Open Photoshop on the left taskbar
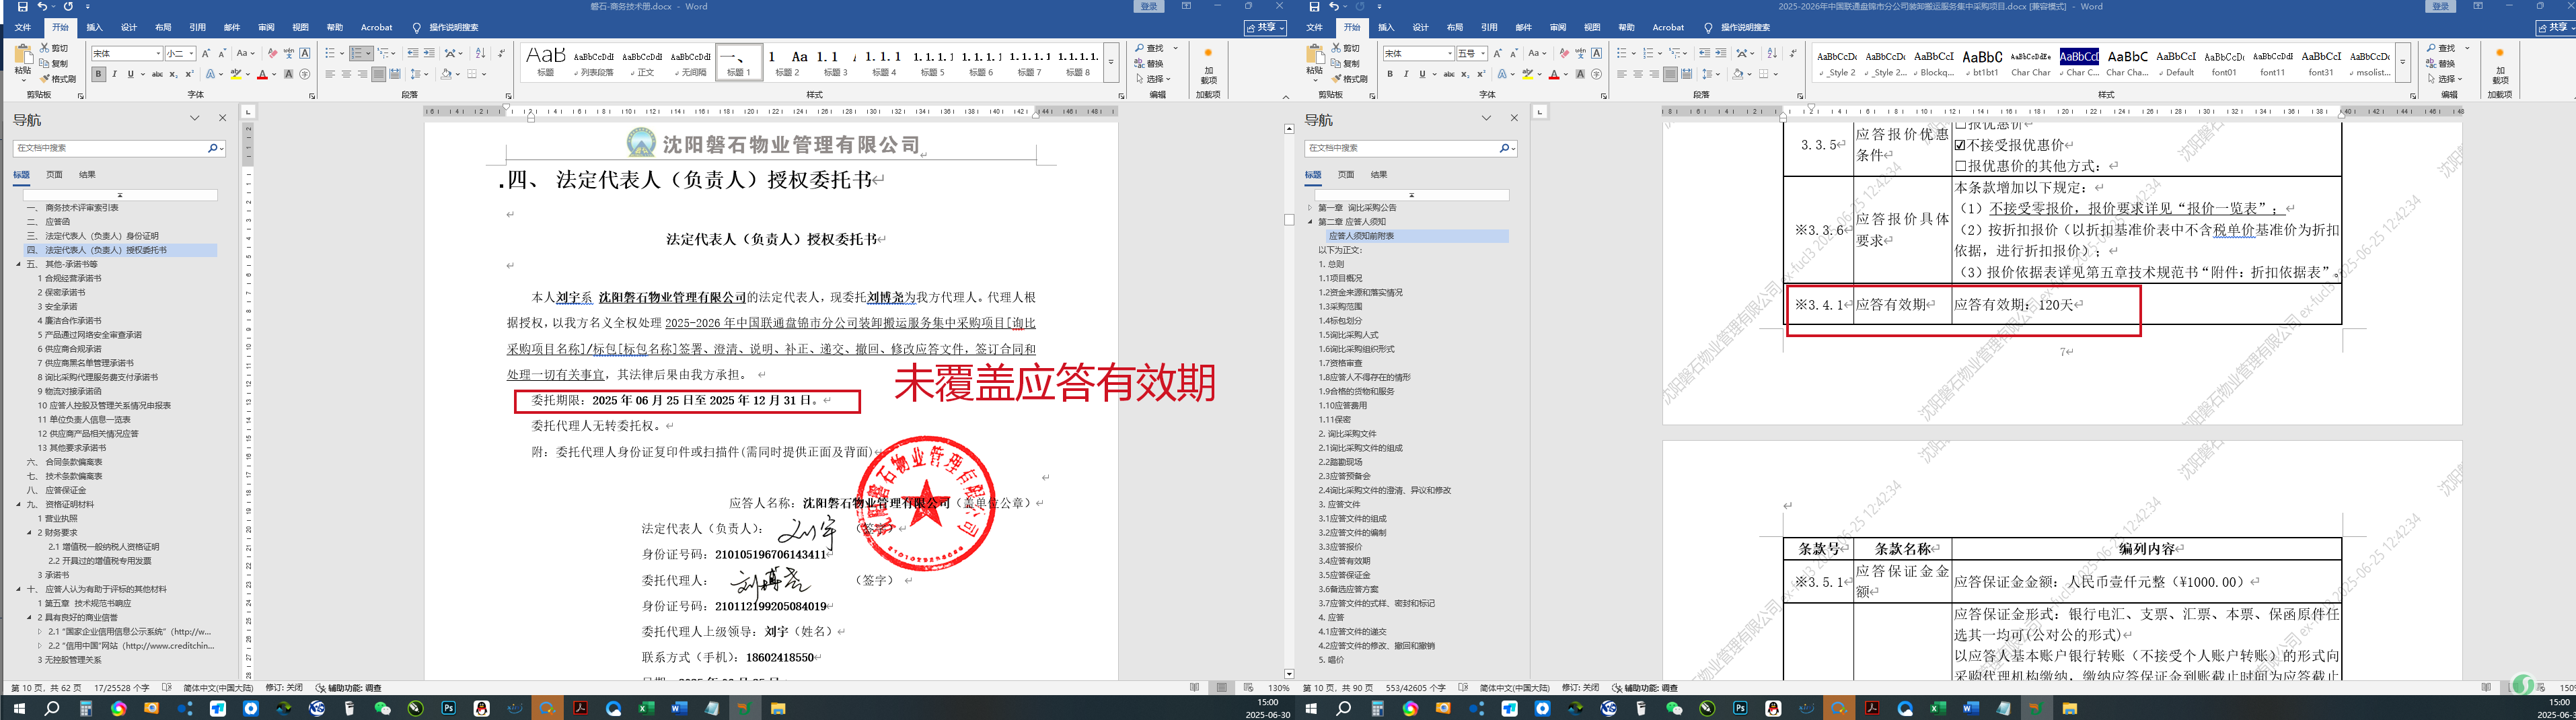2576x720 pixels. pos(448,708)
